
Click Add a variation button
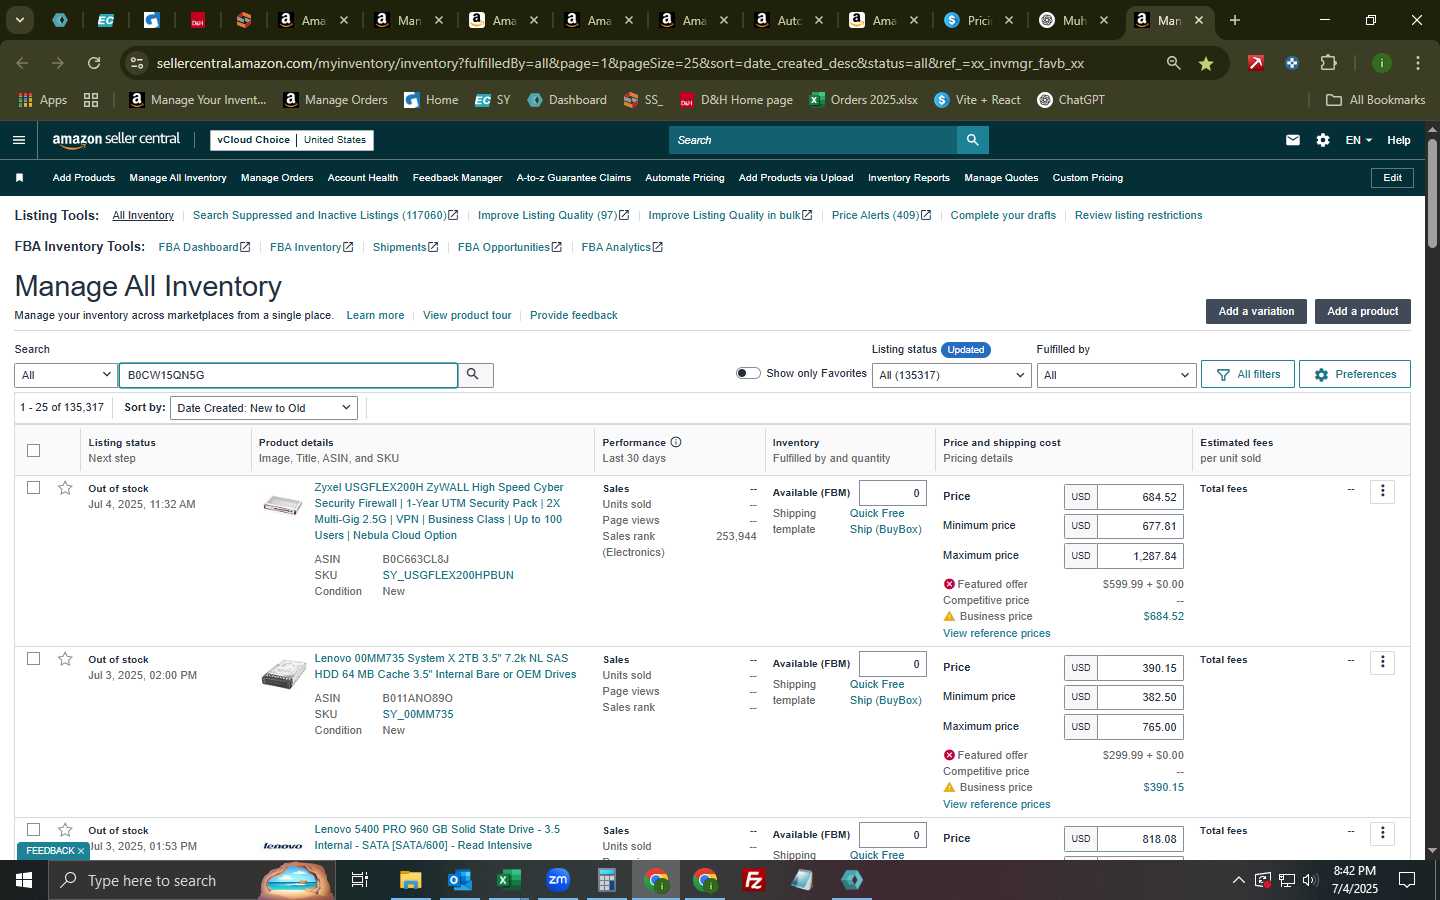pyautogui.click(x=1256, y=311)
